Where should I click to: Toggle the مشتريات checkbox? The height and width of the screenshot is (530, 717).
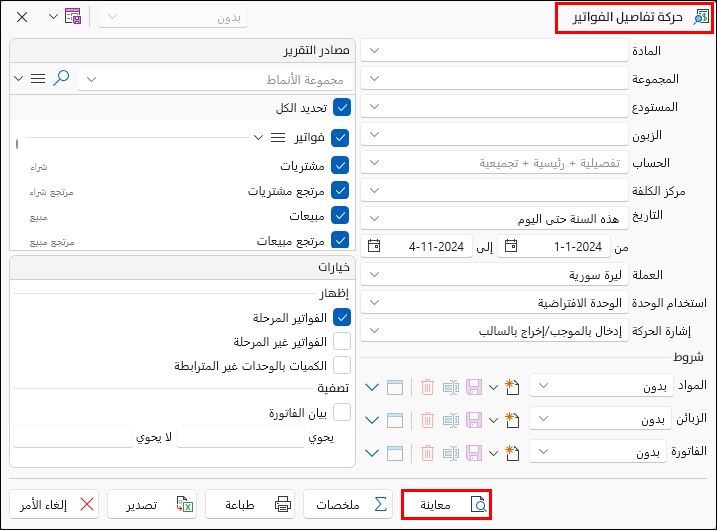(x=340, y=165)
